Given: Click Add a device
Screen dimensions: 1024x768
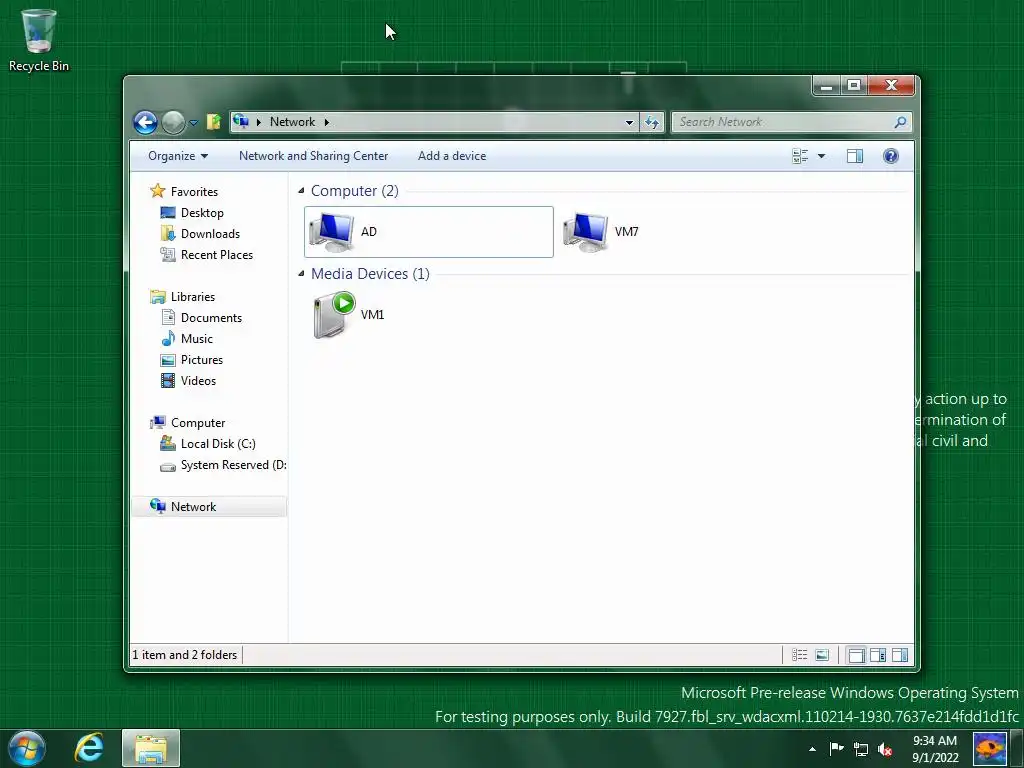Looking at the screenshot, I should click(452, 156).
